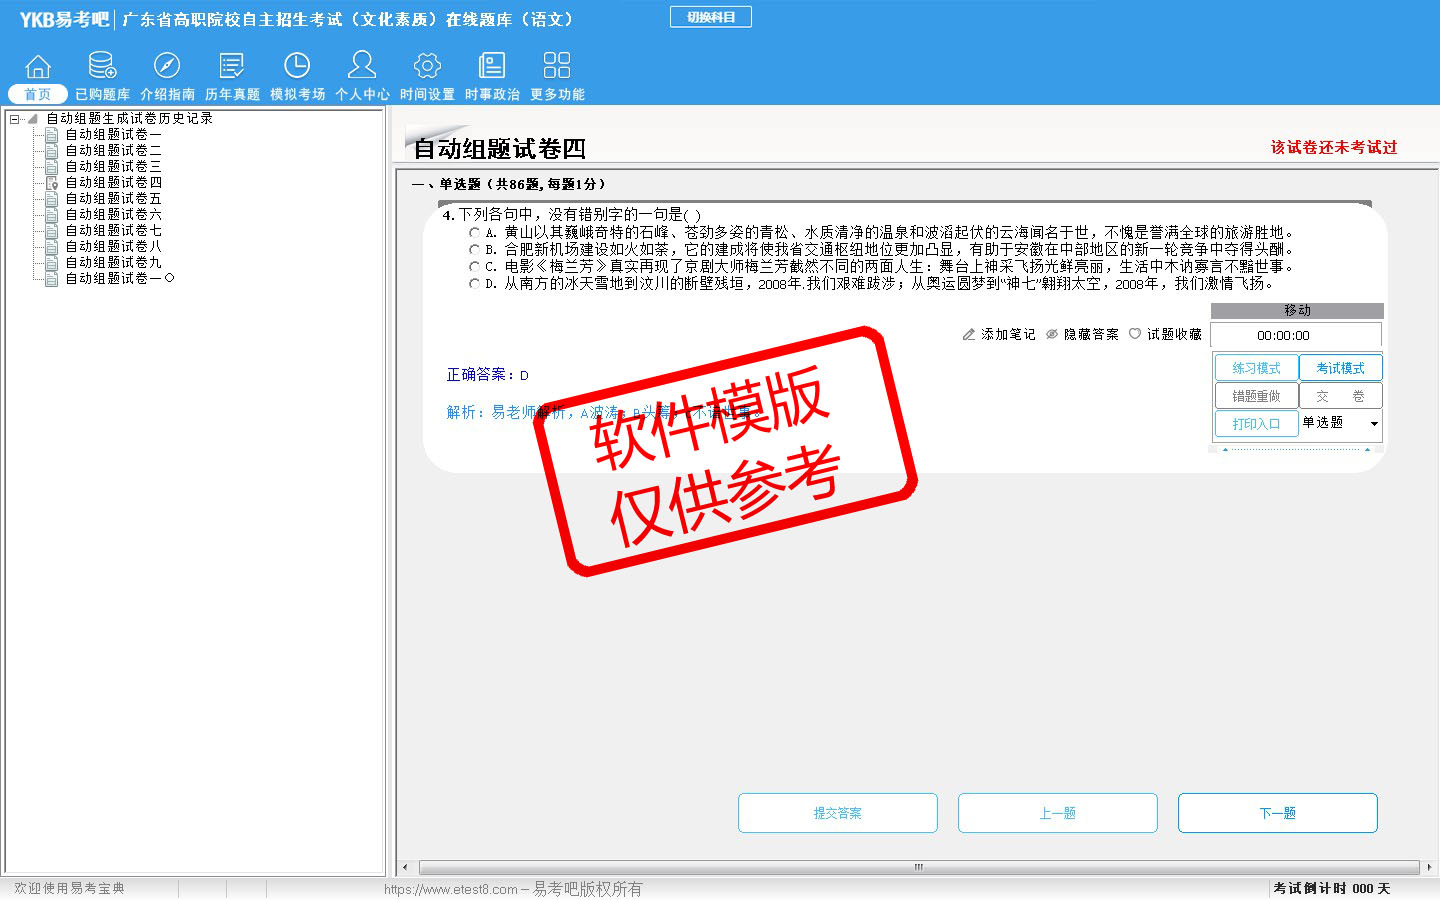Open the 单选题 question type dropdown
1440x900 pixels.
(x=1373, y=424)
